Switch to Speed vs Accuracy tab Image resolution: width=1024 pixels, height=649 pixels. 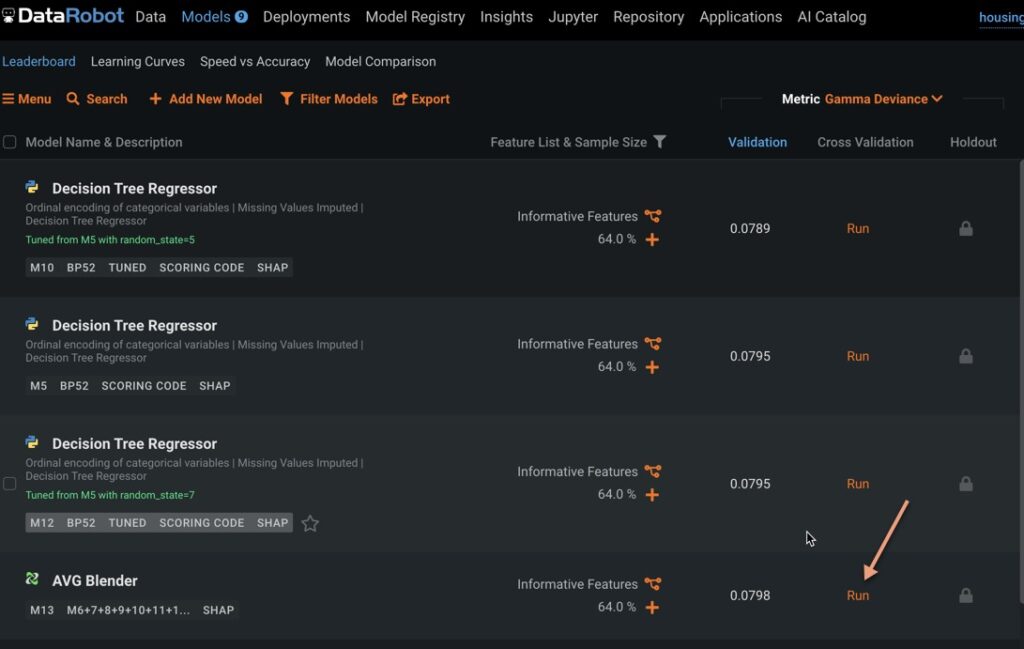255,61
